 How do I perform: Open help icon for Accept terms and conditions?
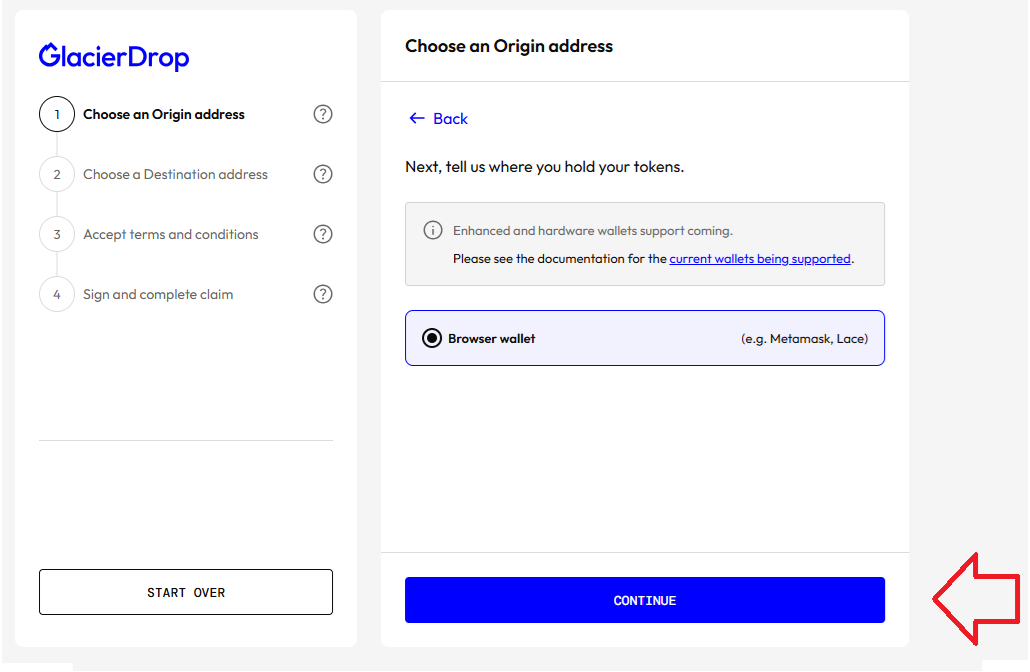pyautogui.click(x=323, y=234)
